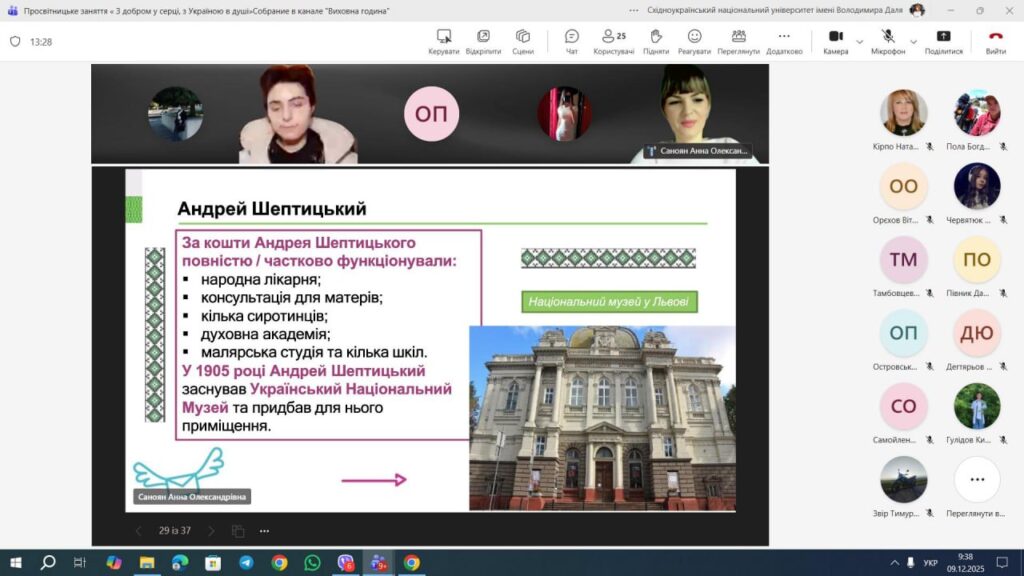Click the Керувати (take control) icon
The width and height of the screenshot is (1024, 576).
click(x=443, y=41)
